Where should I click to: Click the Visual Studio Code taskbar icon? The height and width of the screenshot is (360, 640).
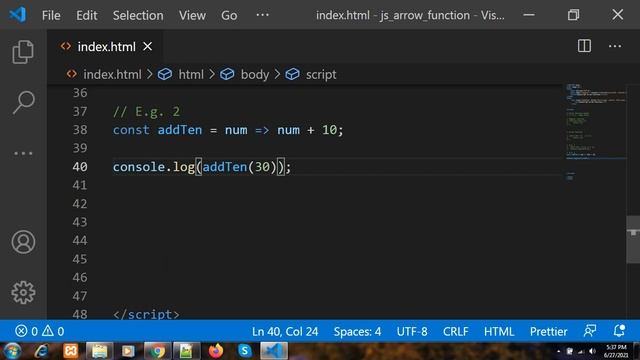pos(274,351)
